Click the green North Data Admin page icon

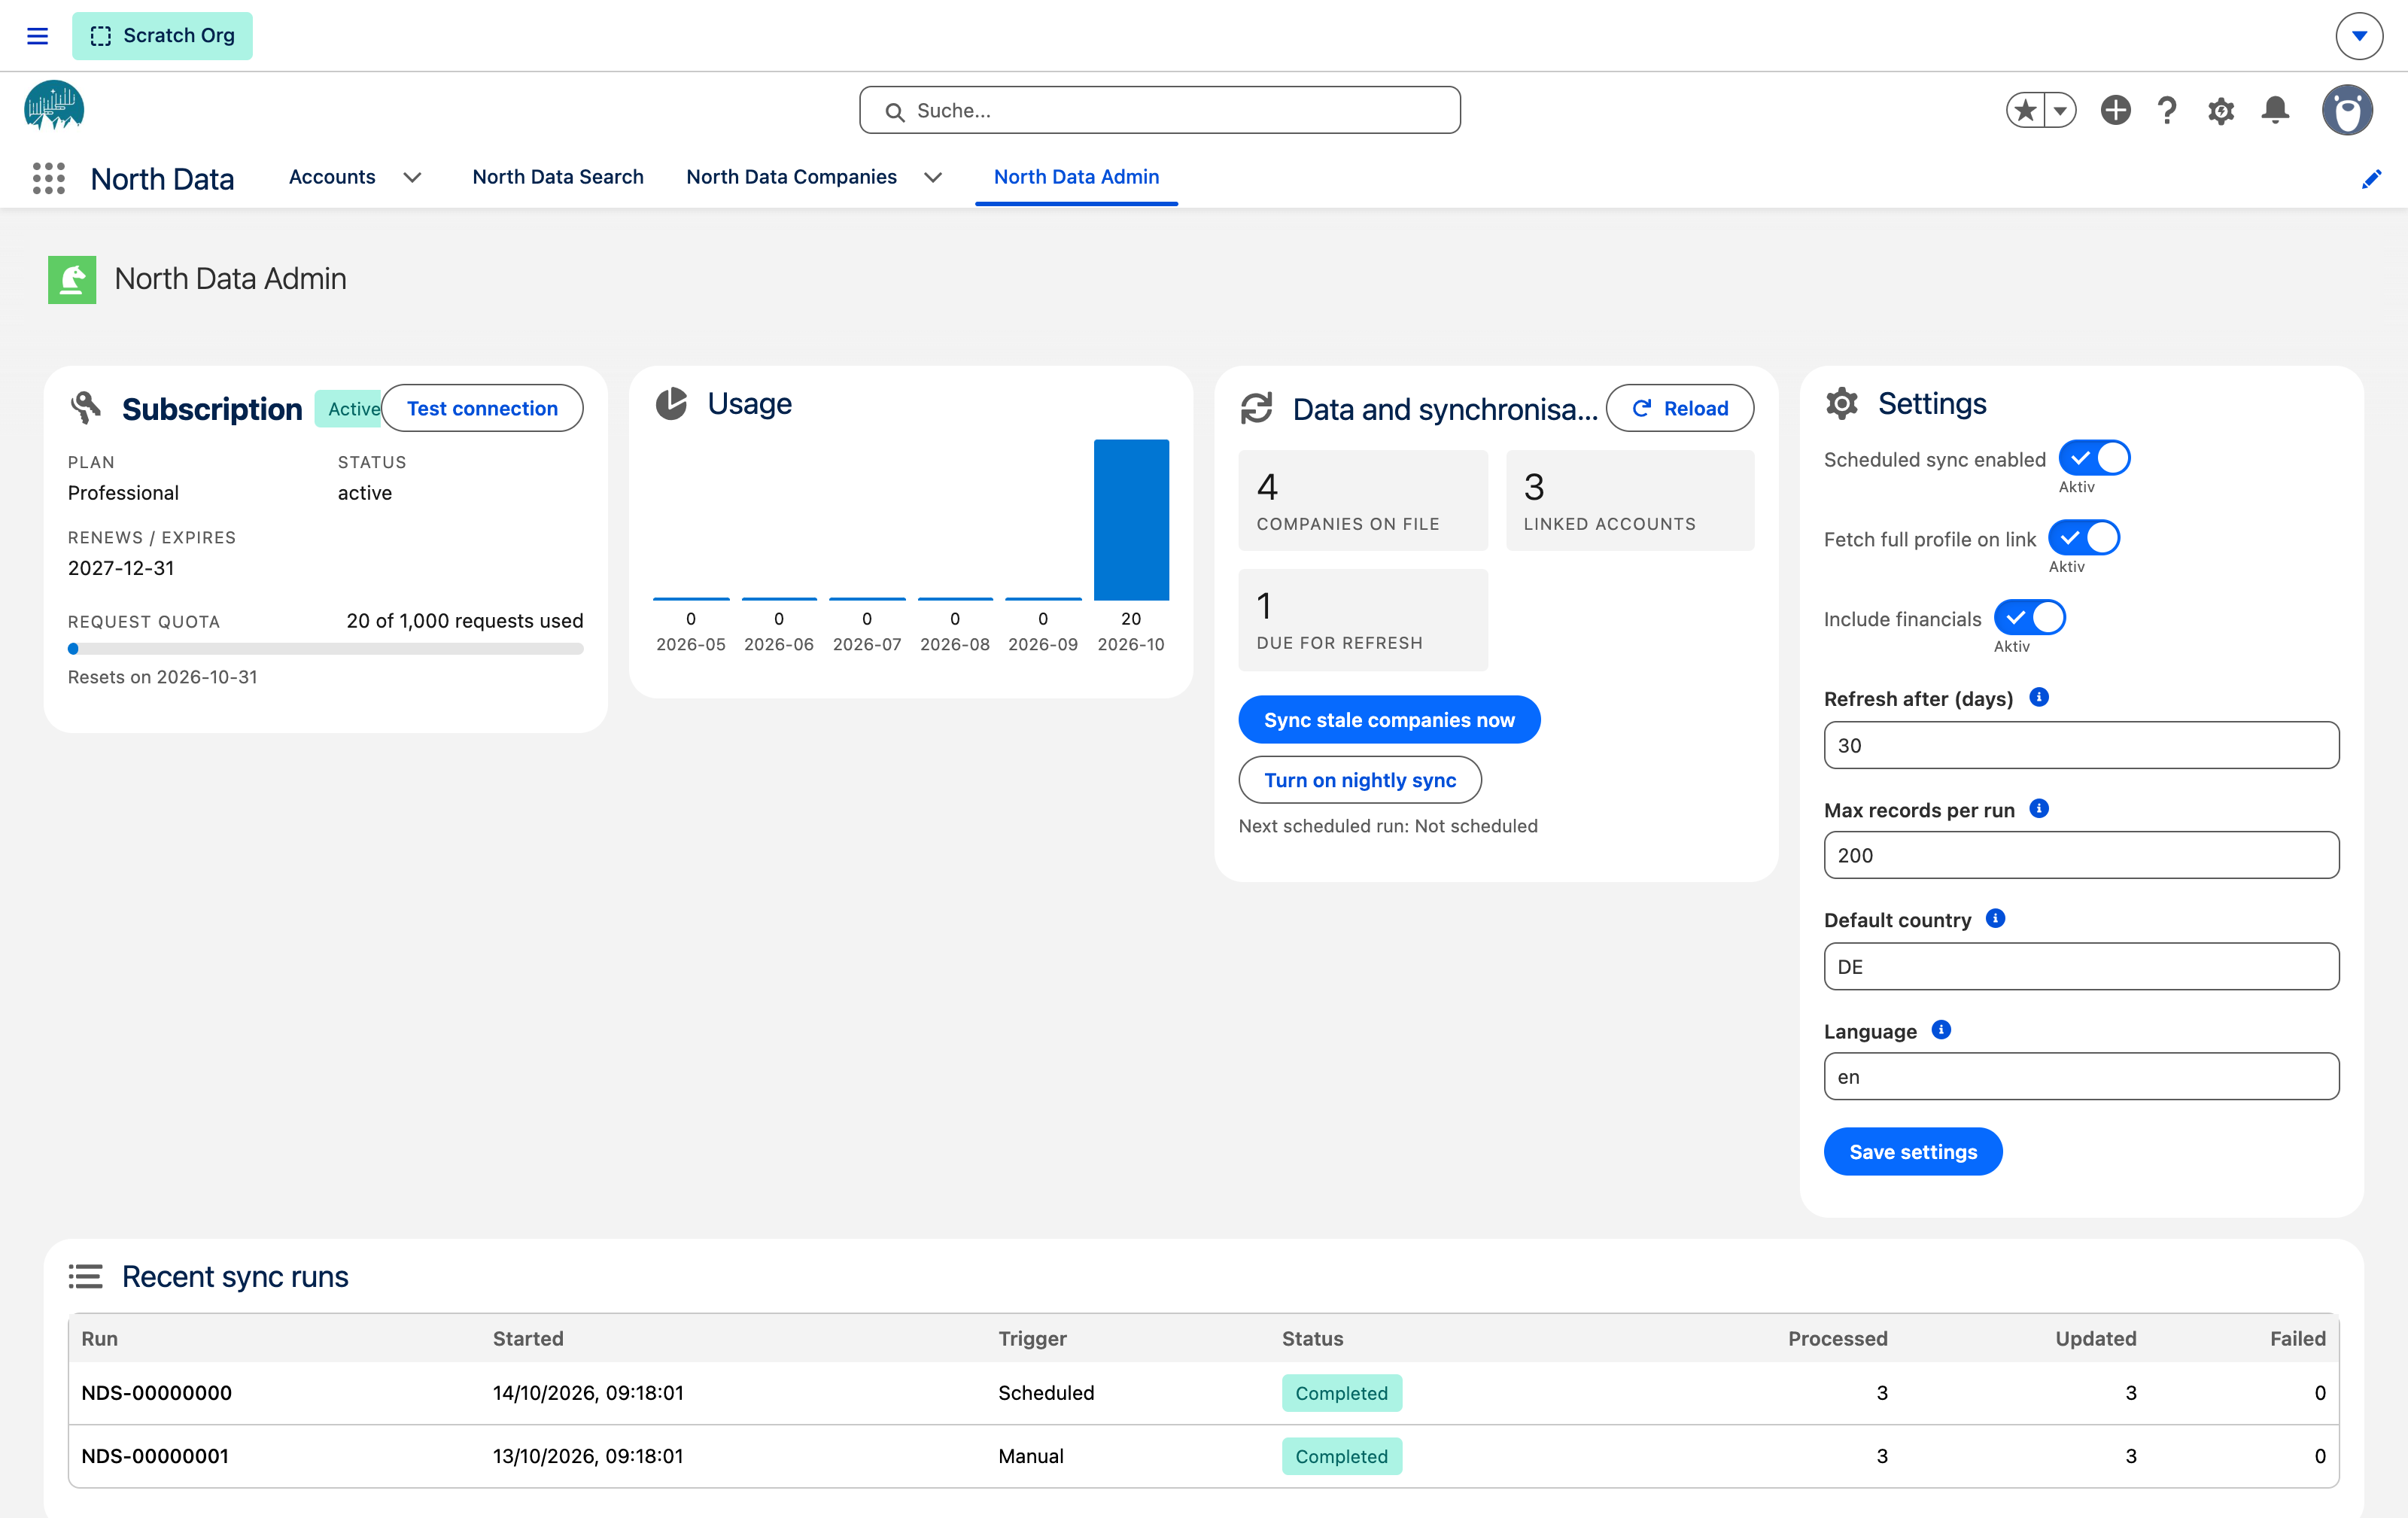click(72, 279)
